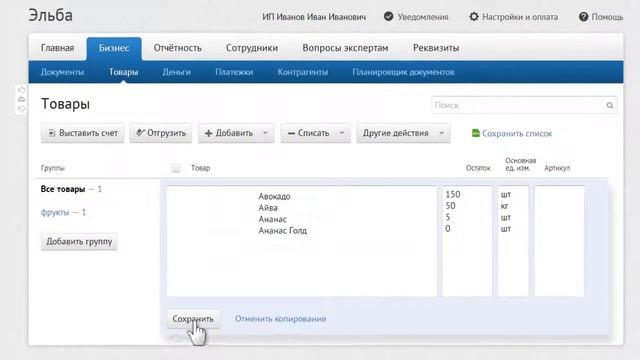Open the Документы submenu item
Screen dimensions: 640x360
(x=62, y=72)
